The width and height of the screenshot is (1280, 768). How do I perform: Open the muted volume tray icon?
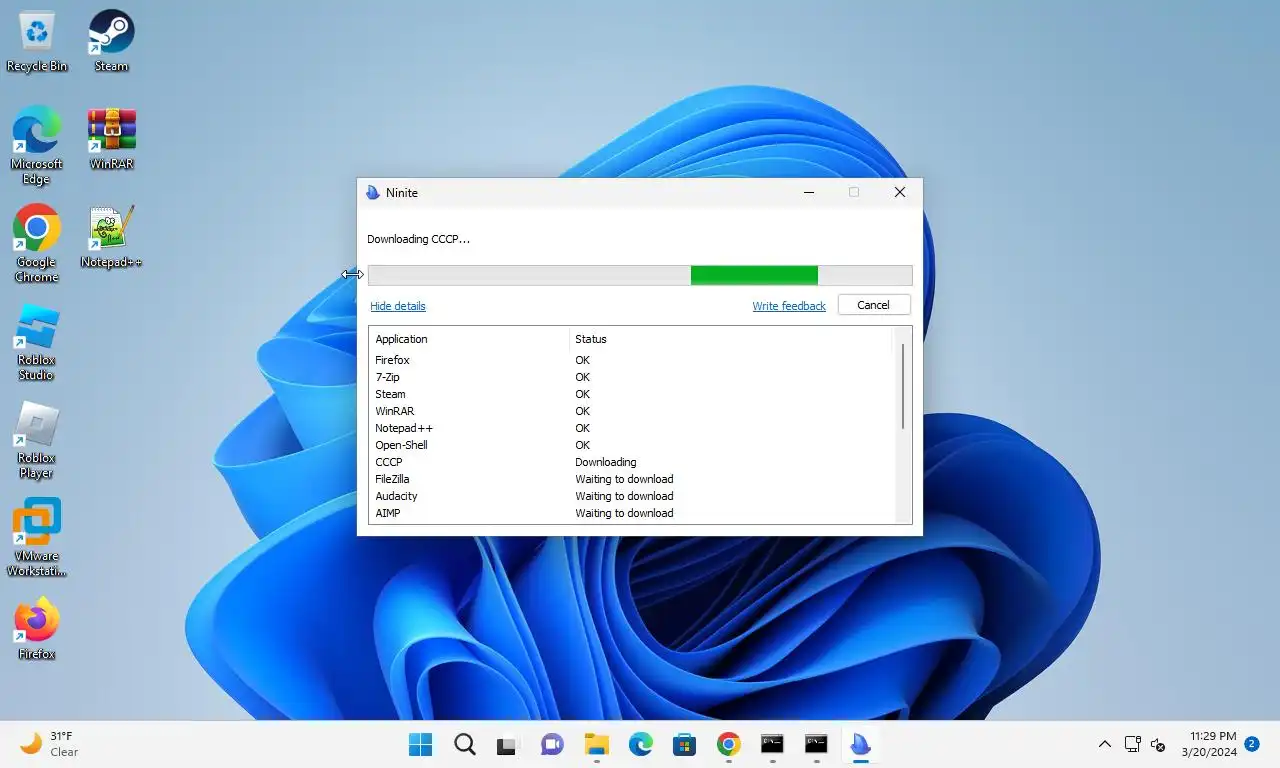[1158, 744]
